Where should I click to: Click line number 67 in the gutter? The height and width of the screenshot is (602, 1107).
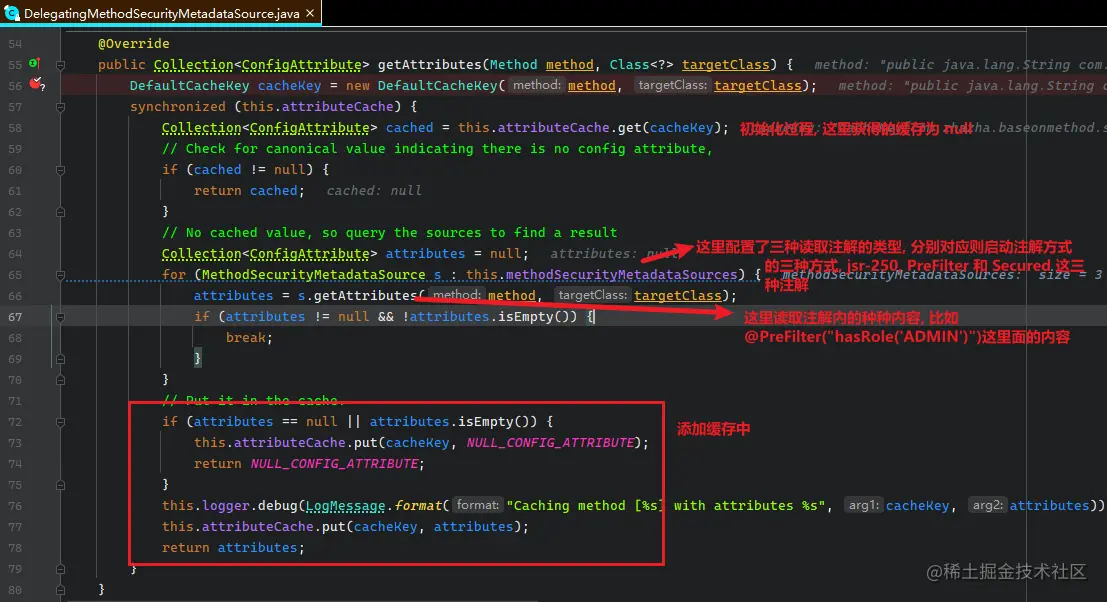15,317
